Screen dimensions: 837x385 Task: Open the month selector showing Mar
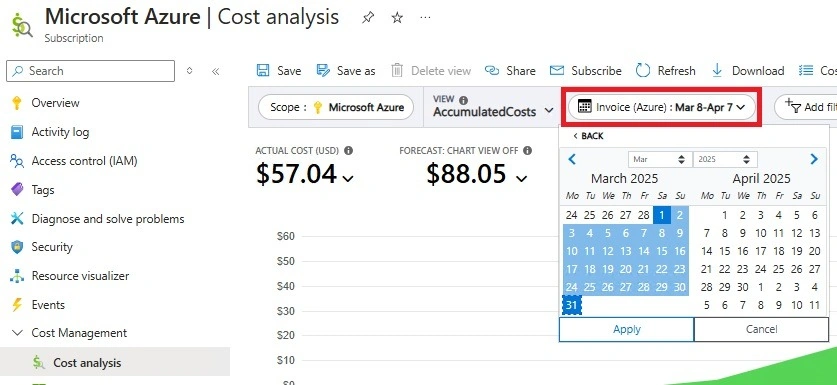tap(660, 159)
